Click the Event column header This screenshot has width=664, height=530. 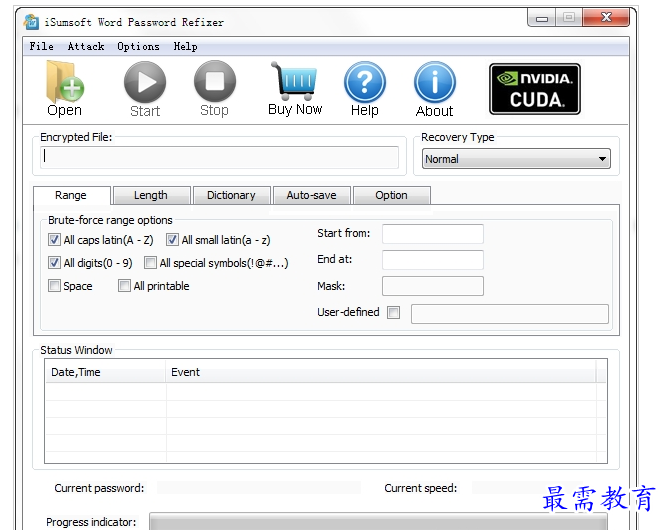(x=381, y=372)
